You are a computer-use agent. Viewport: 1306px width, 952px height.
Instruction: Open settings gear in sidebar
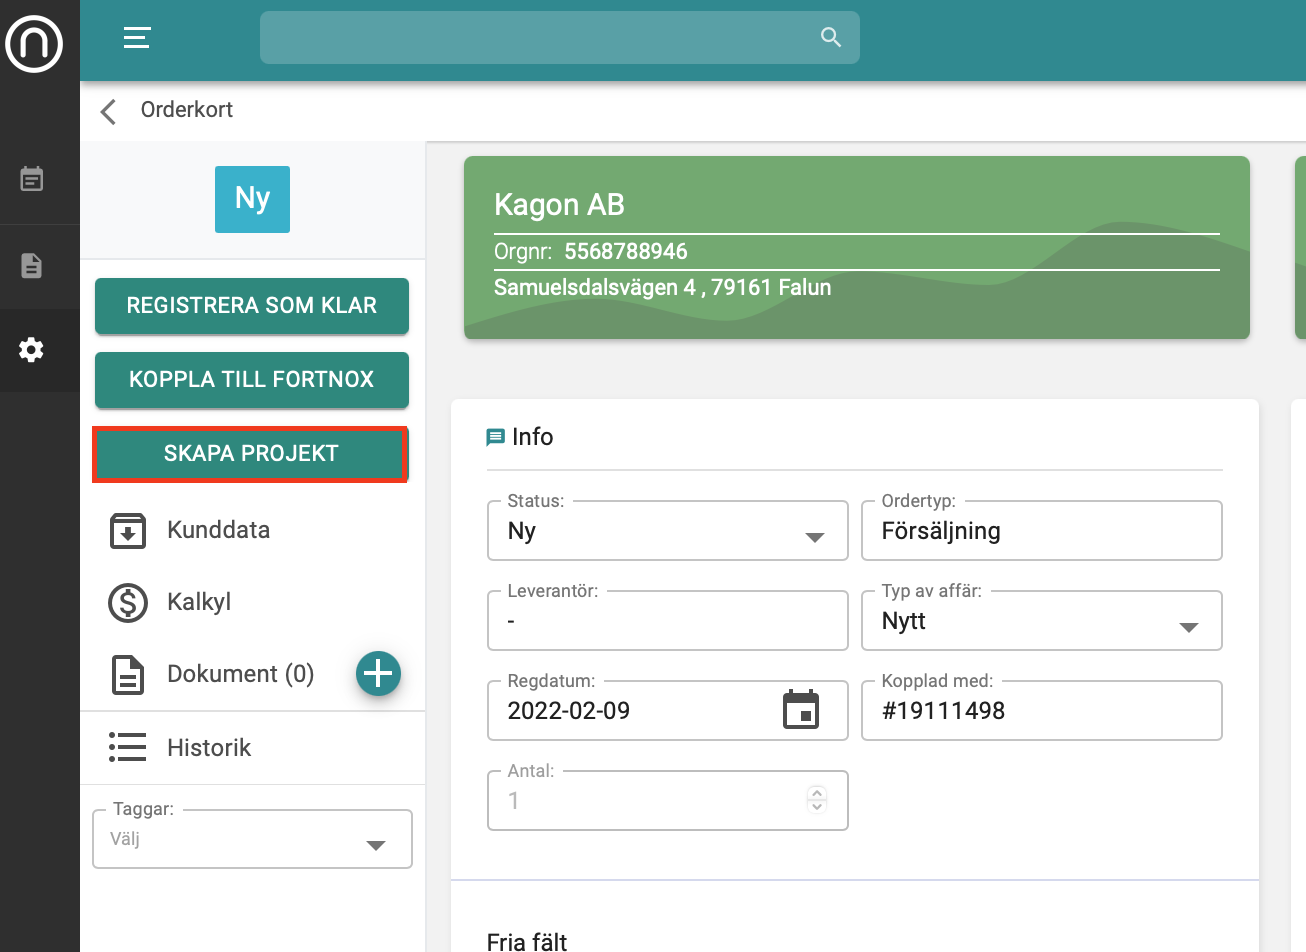tap(32, 350)
